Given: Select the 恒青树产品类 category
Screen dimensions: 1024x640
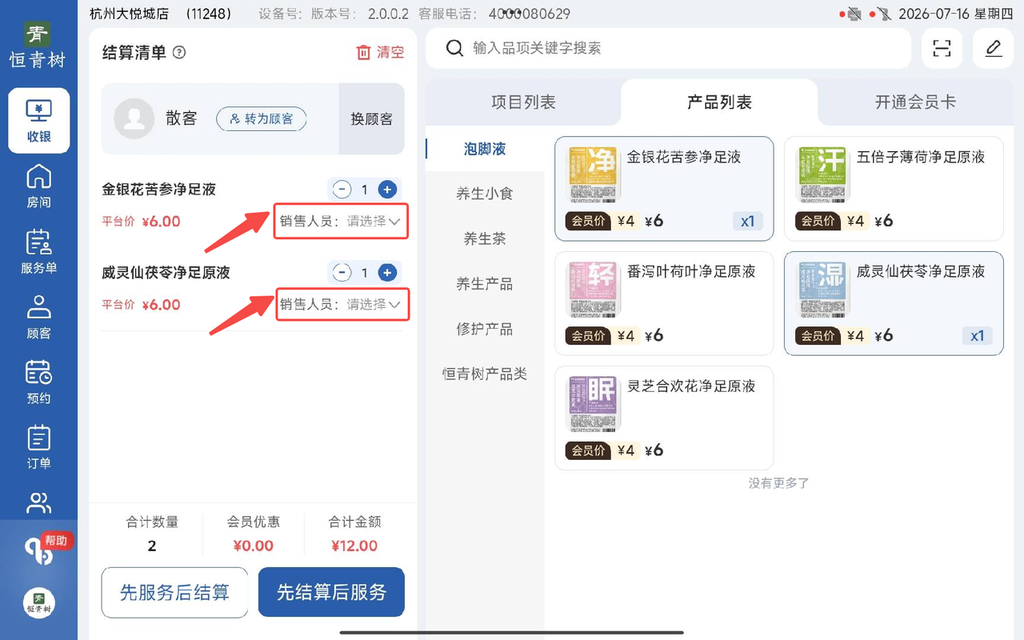Looking at the screenshot, I should tap(485, 374).
